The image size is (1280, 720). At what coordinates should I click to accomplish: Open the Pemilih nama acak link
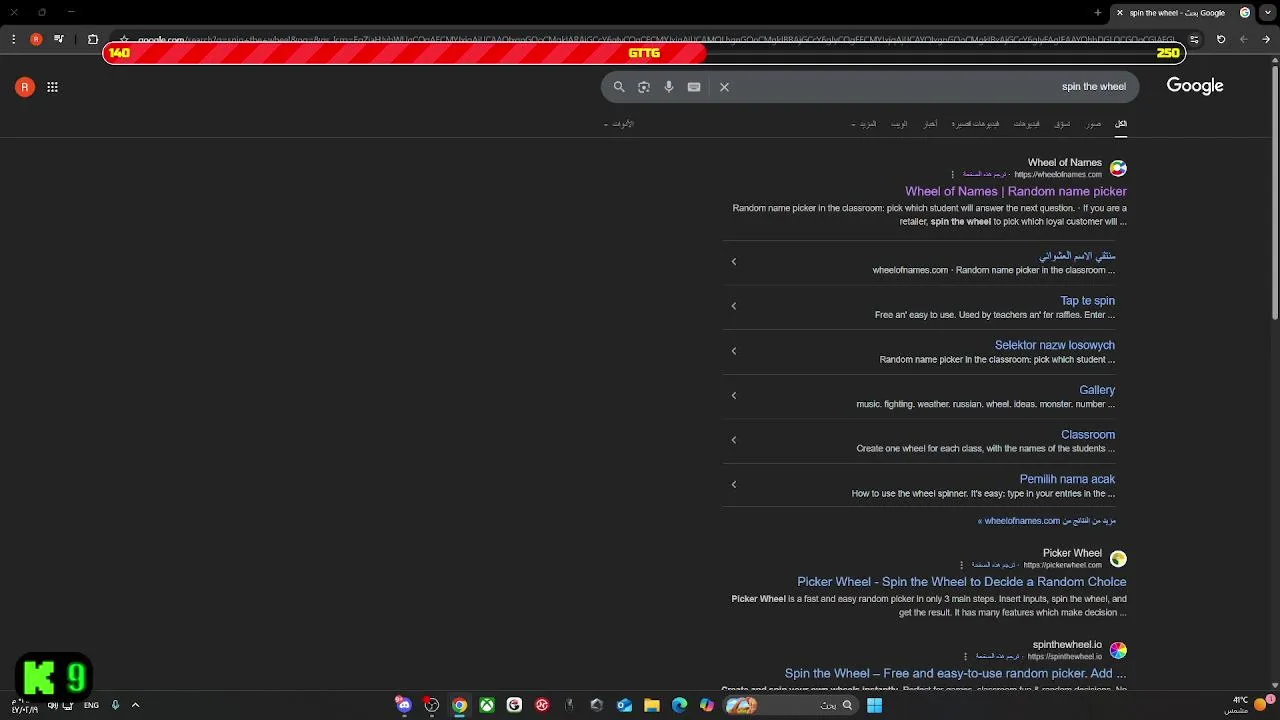pos(1067,479)
